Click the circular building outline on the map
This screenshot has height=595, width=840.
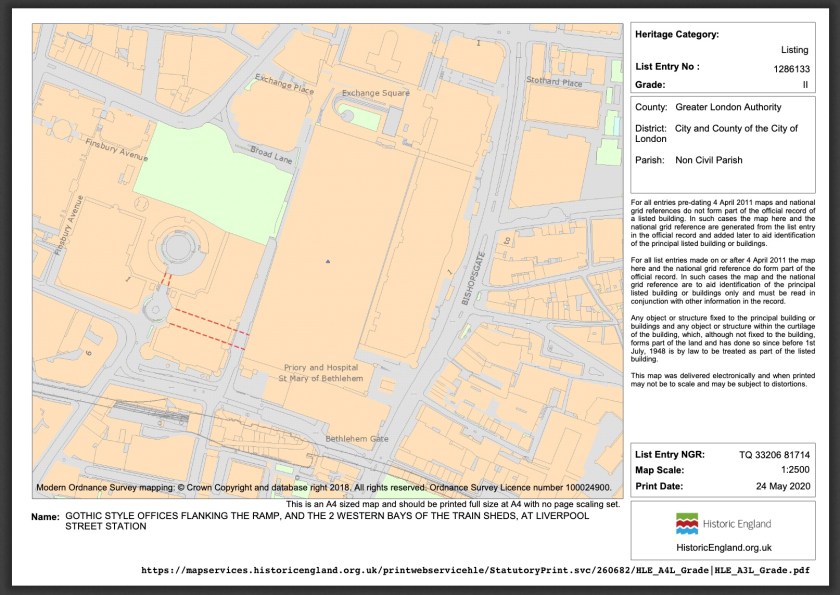pos(179,245)
